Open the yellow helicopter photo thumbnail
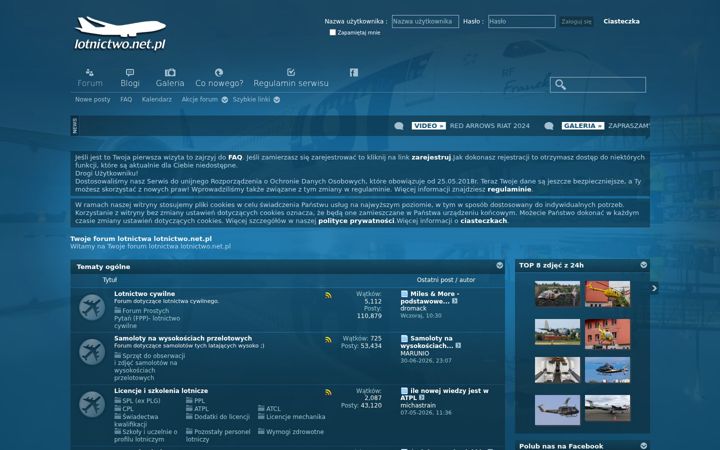 pos(608,293)
